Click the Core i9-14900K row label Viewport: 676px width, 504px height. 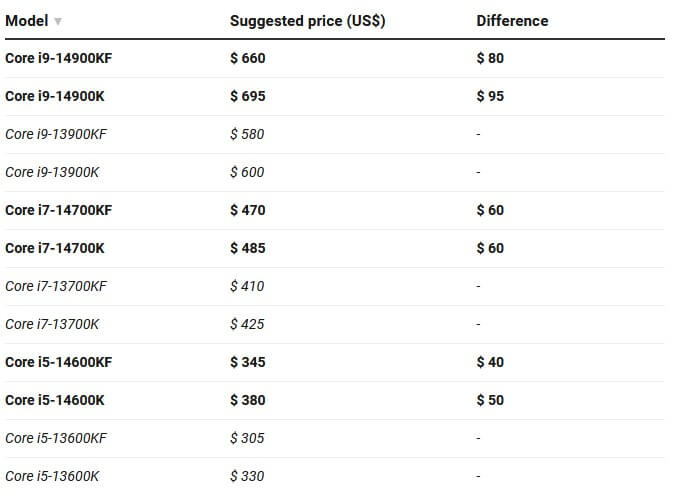(54, 96)
